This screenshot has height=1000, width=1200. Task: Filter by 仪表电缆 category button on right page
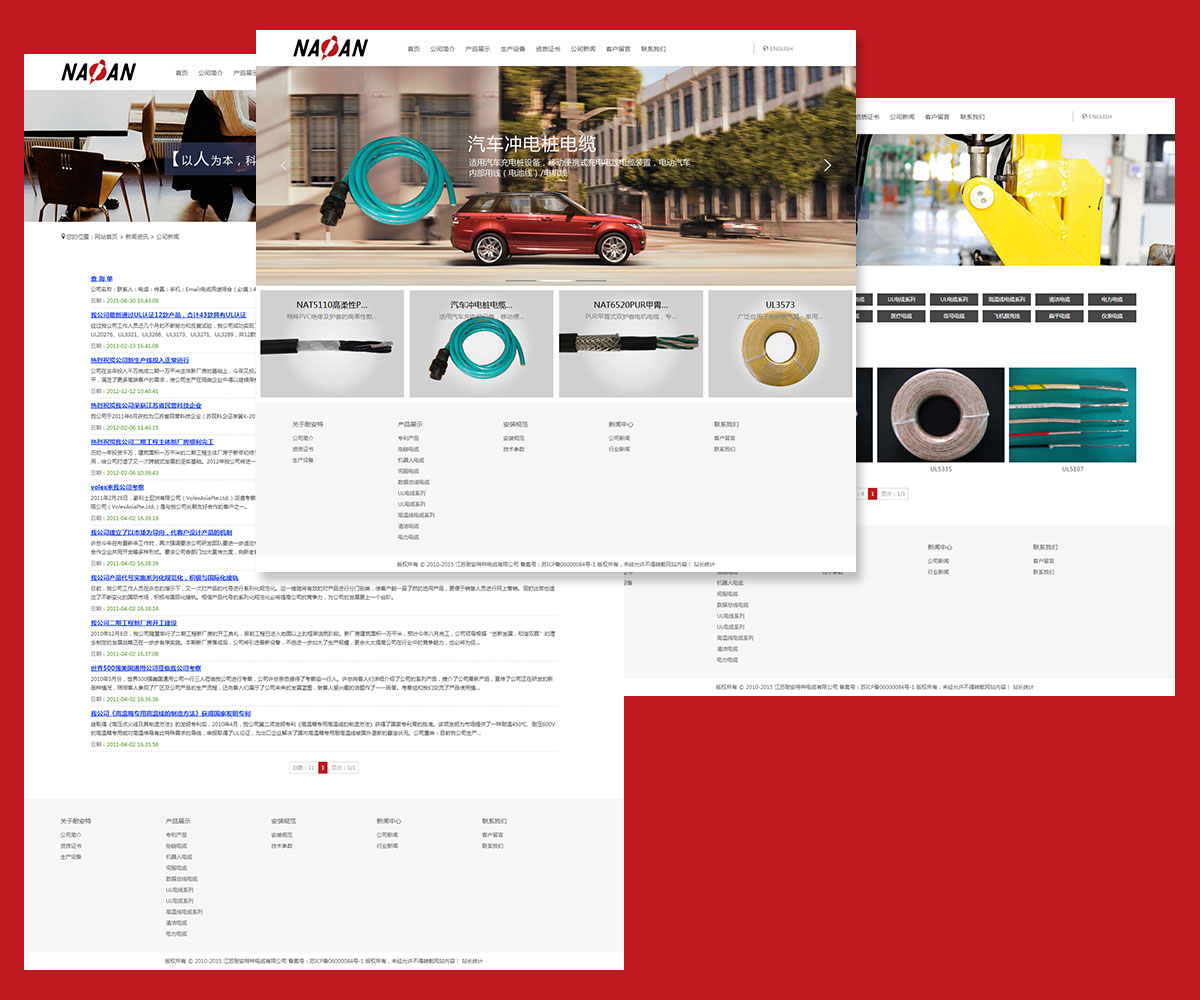click(1112, 316)
